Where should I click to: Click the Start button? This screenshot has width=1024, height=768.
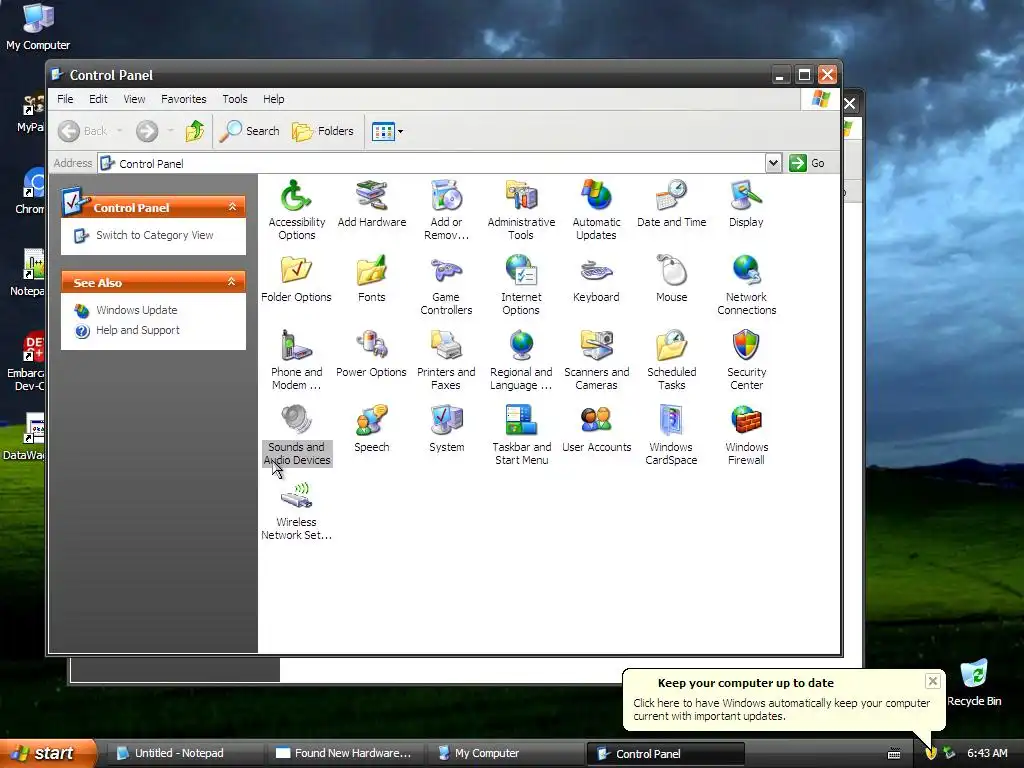47,753
